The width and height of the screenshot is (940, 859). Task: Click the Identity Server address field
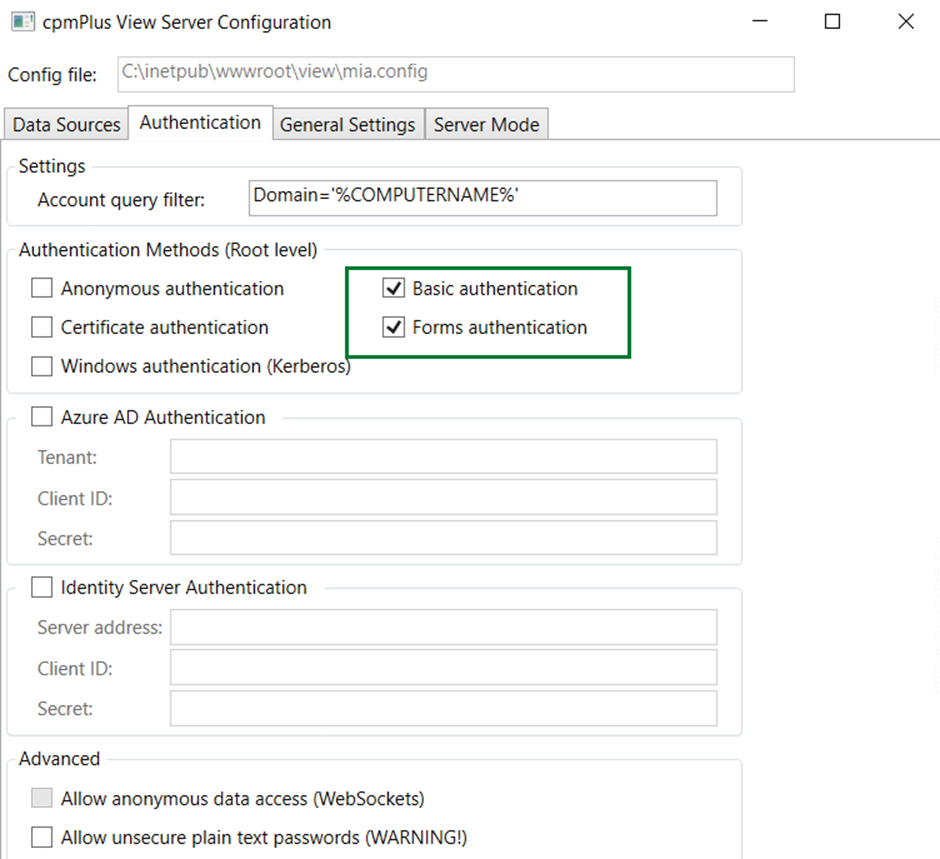point(443,627)
